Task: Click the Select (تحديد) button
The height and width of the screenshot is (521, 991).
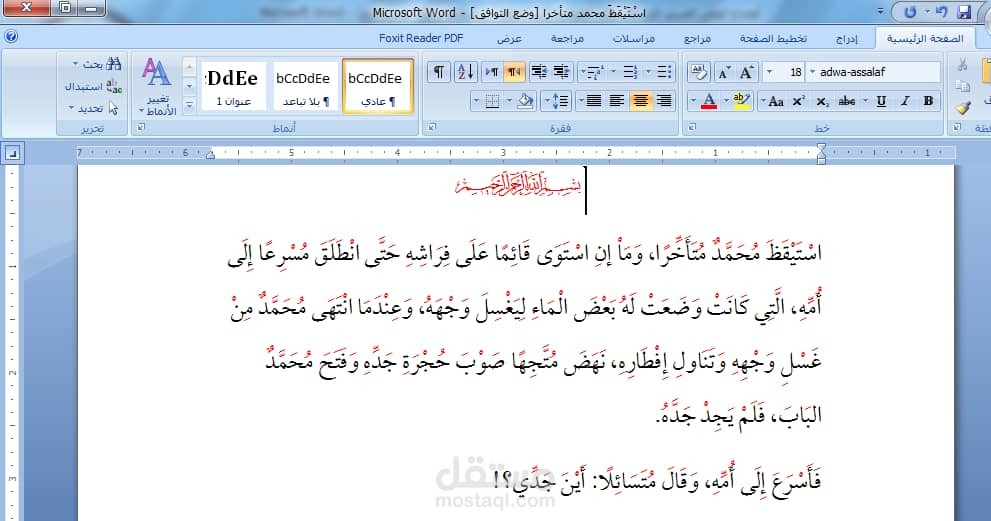Action: click(94, 108)
